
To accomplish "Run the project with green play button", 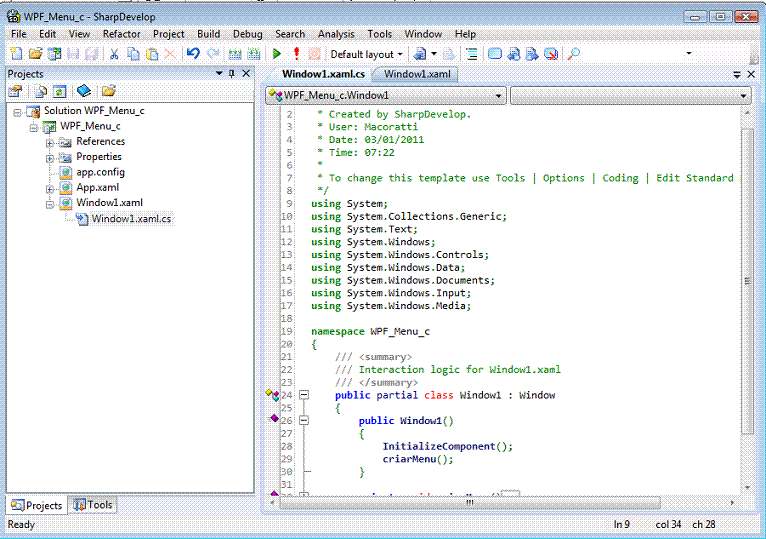I will pyautogui.click(x=277, y=54).
